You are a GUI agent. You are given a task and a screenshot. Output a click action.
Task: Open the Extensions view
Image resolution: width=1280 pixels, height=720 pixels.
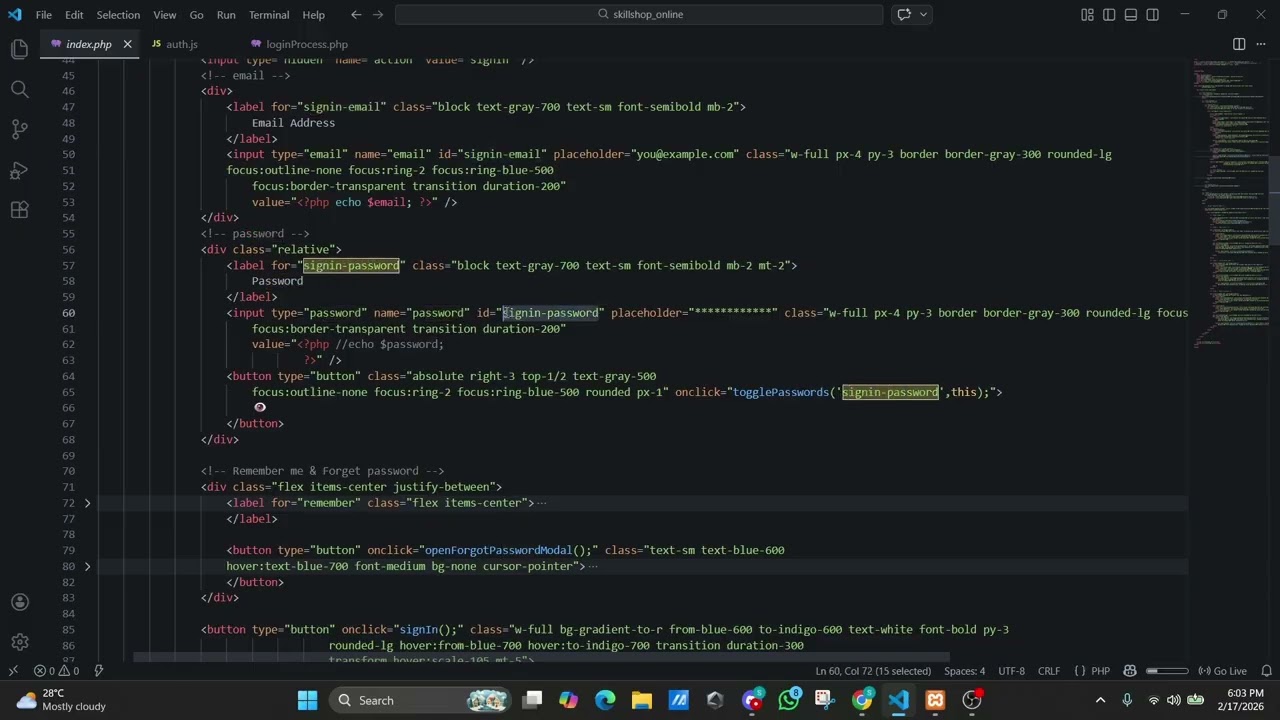click(19, 210)
